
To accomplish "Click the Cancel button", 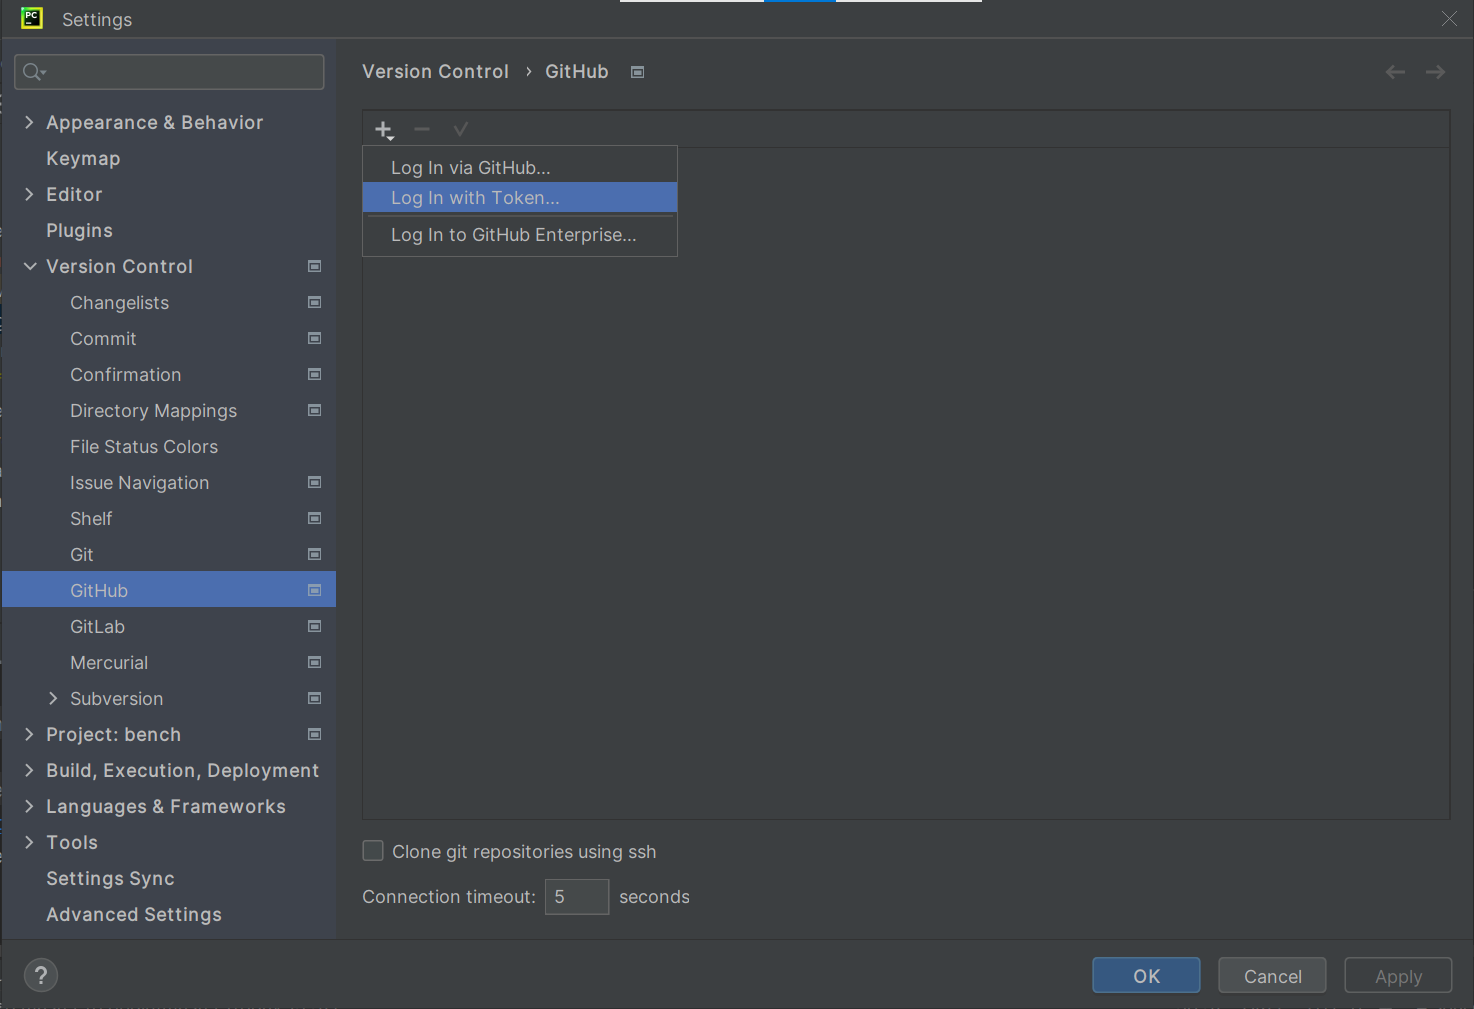I will tap(1272, 975).
